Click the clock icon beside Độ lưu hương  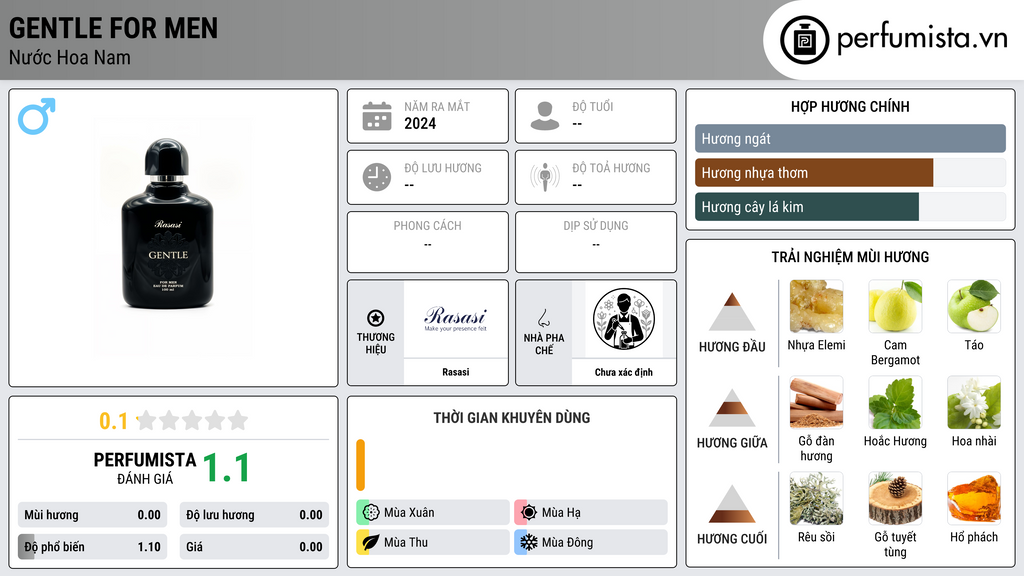(x=377, y=177)
